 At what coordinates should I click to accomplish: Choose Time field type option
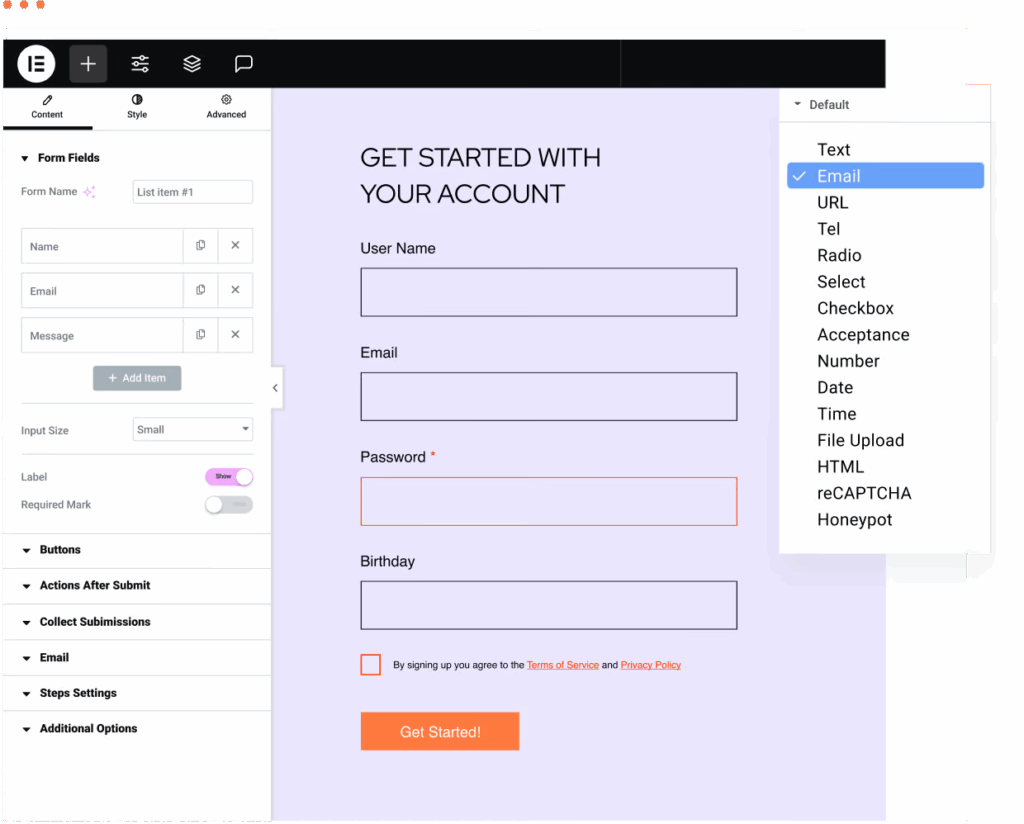886,414
